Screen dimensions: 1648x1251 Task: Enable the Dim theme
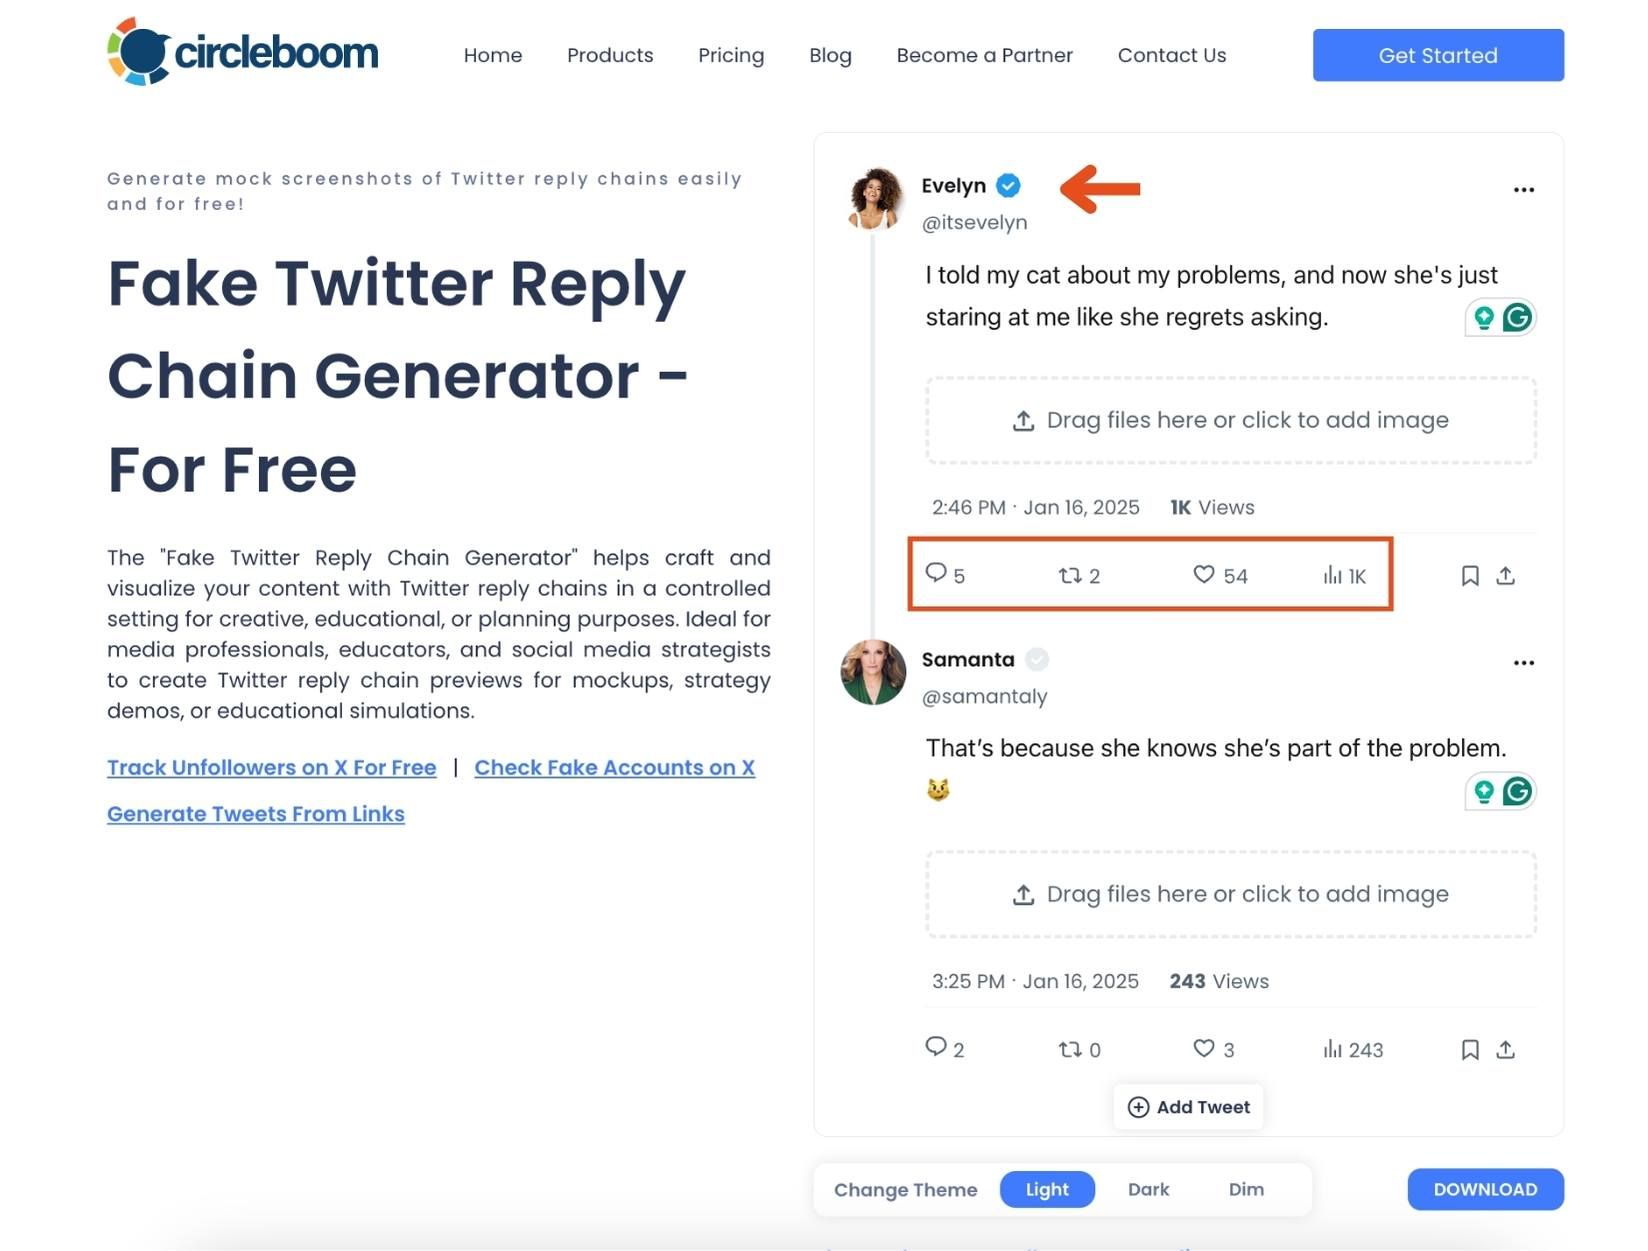(1246, 1189)
